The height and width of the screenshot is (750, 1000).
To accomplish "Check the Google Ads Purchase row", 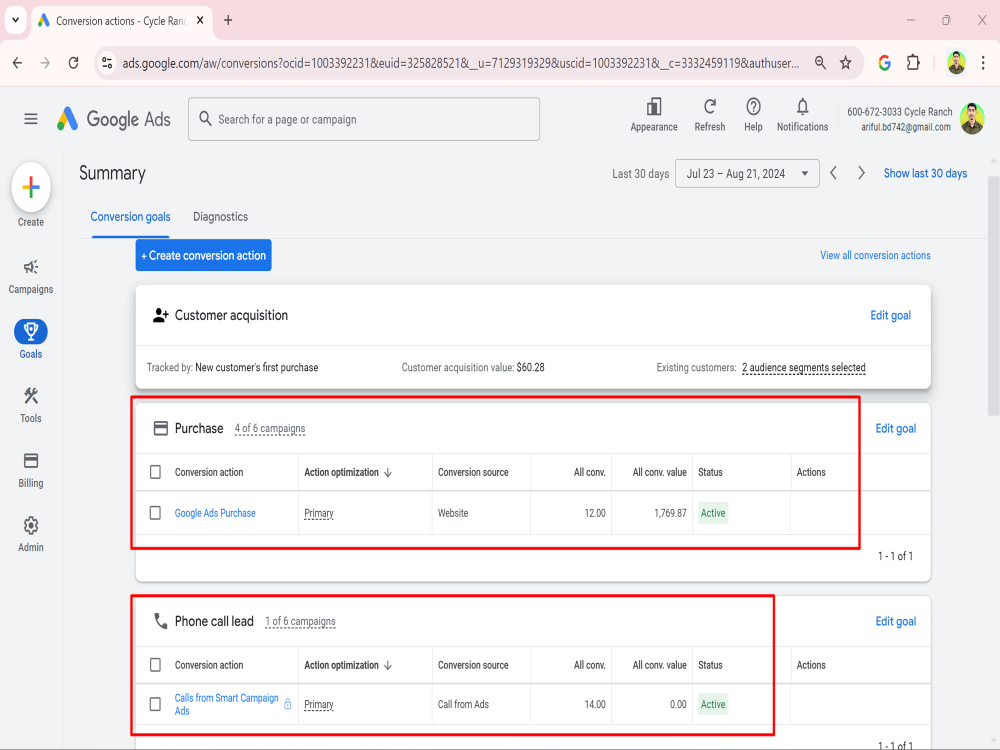I will point(155,513).
